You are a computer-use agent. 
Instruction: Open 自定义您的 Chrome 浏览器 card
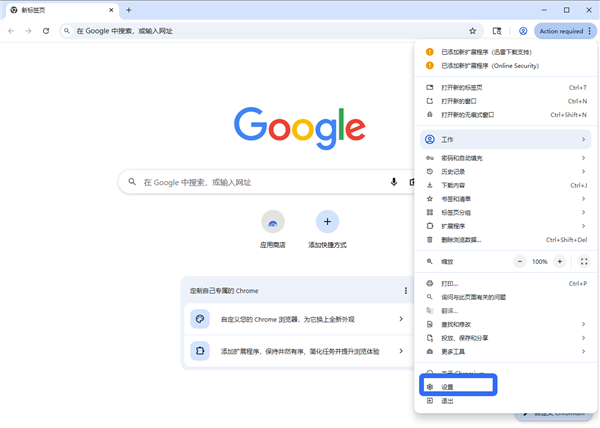coord(297,319)
